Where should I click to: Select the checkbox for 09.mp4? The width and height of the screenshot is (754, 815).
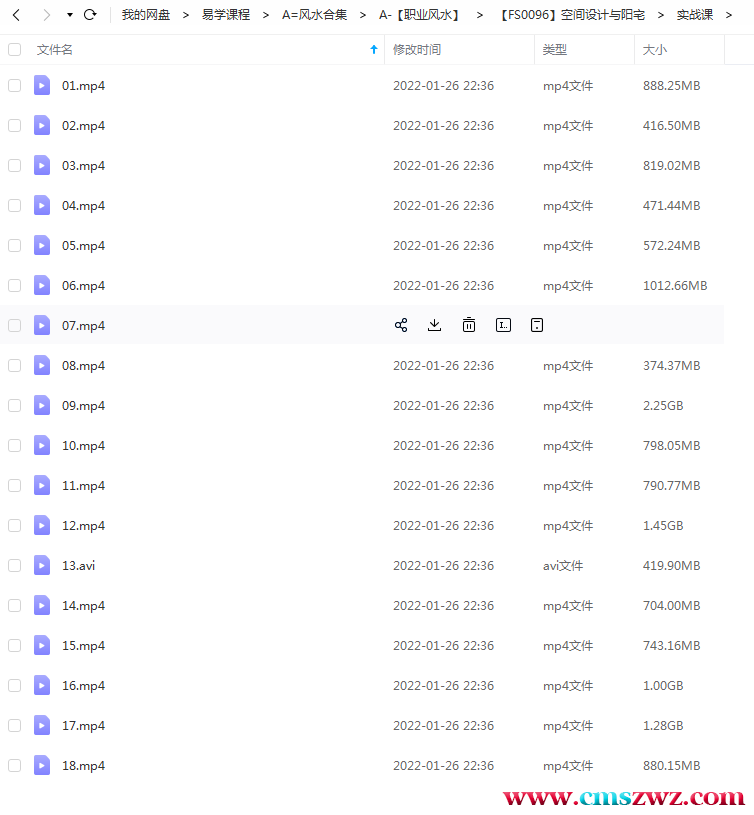tap(14, 406)
